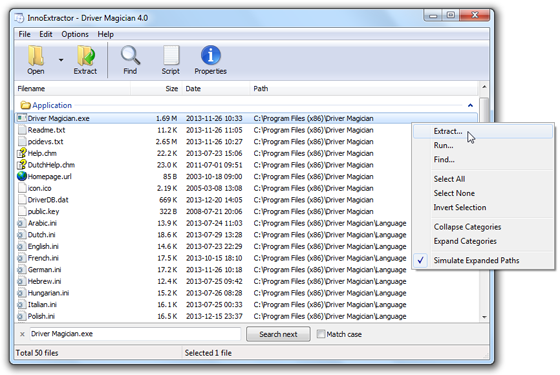Click the search text input field
Image resolution: width=560 pixels, height=375 pixels.
[x=135, y=334]
